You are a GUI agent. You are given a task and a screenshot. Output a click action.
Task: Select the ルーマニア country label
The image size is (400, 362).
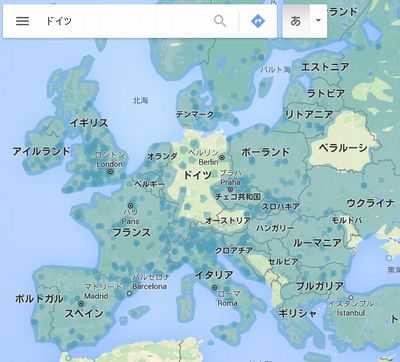317,242
